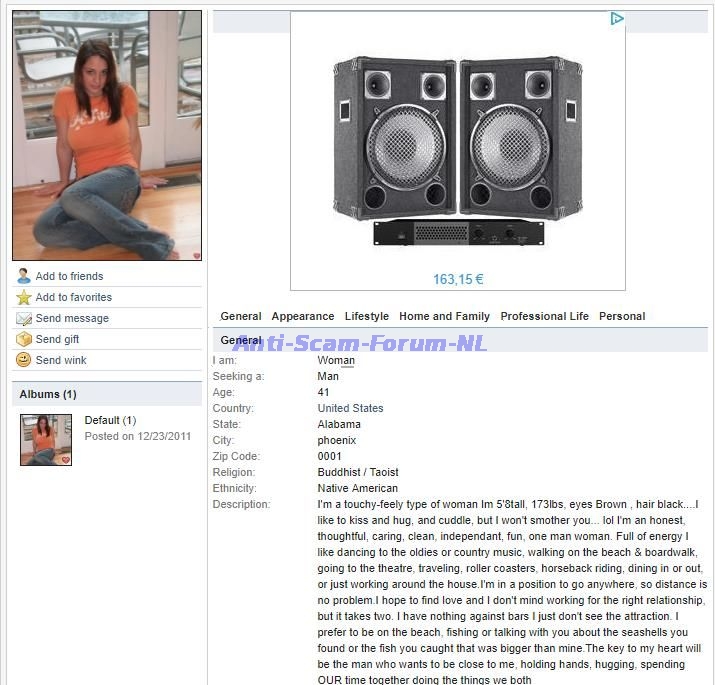Screen dimensions: 715x685
Task: Click the Send gift box icon
Action: 24,339
